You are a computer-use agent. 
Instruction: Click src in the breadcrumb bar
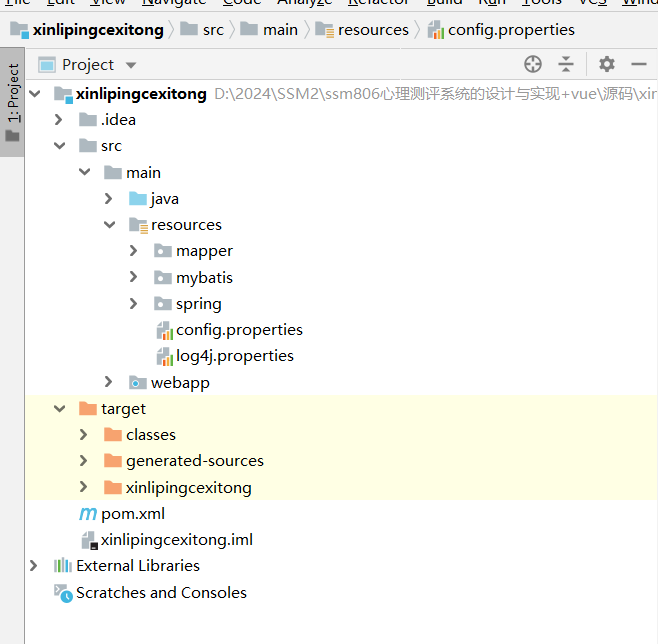tap(212, 30)
